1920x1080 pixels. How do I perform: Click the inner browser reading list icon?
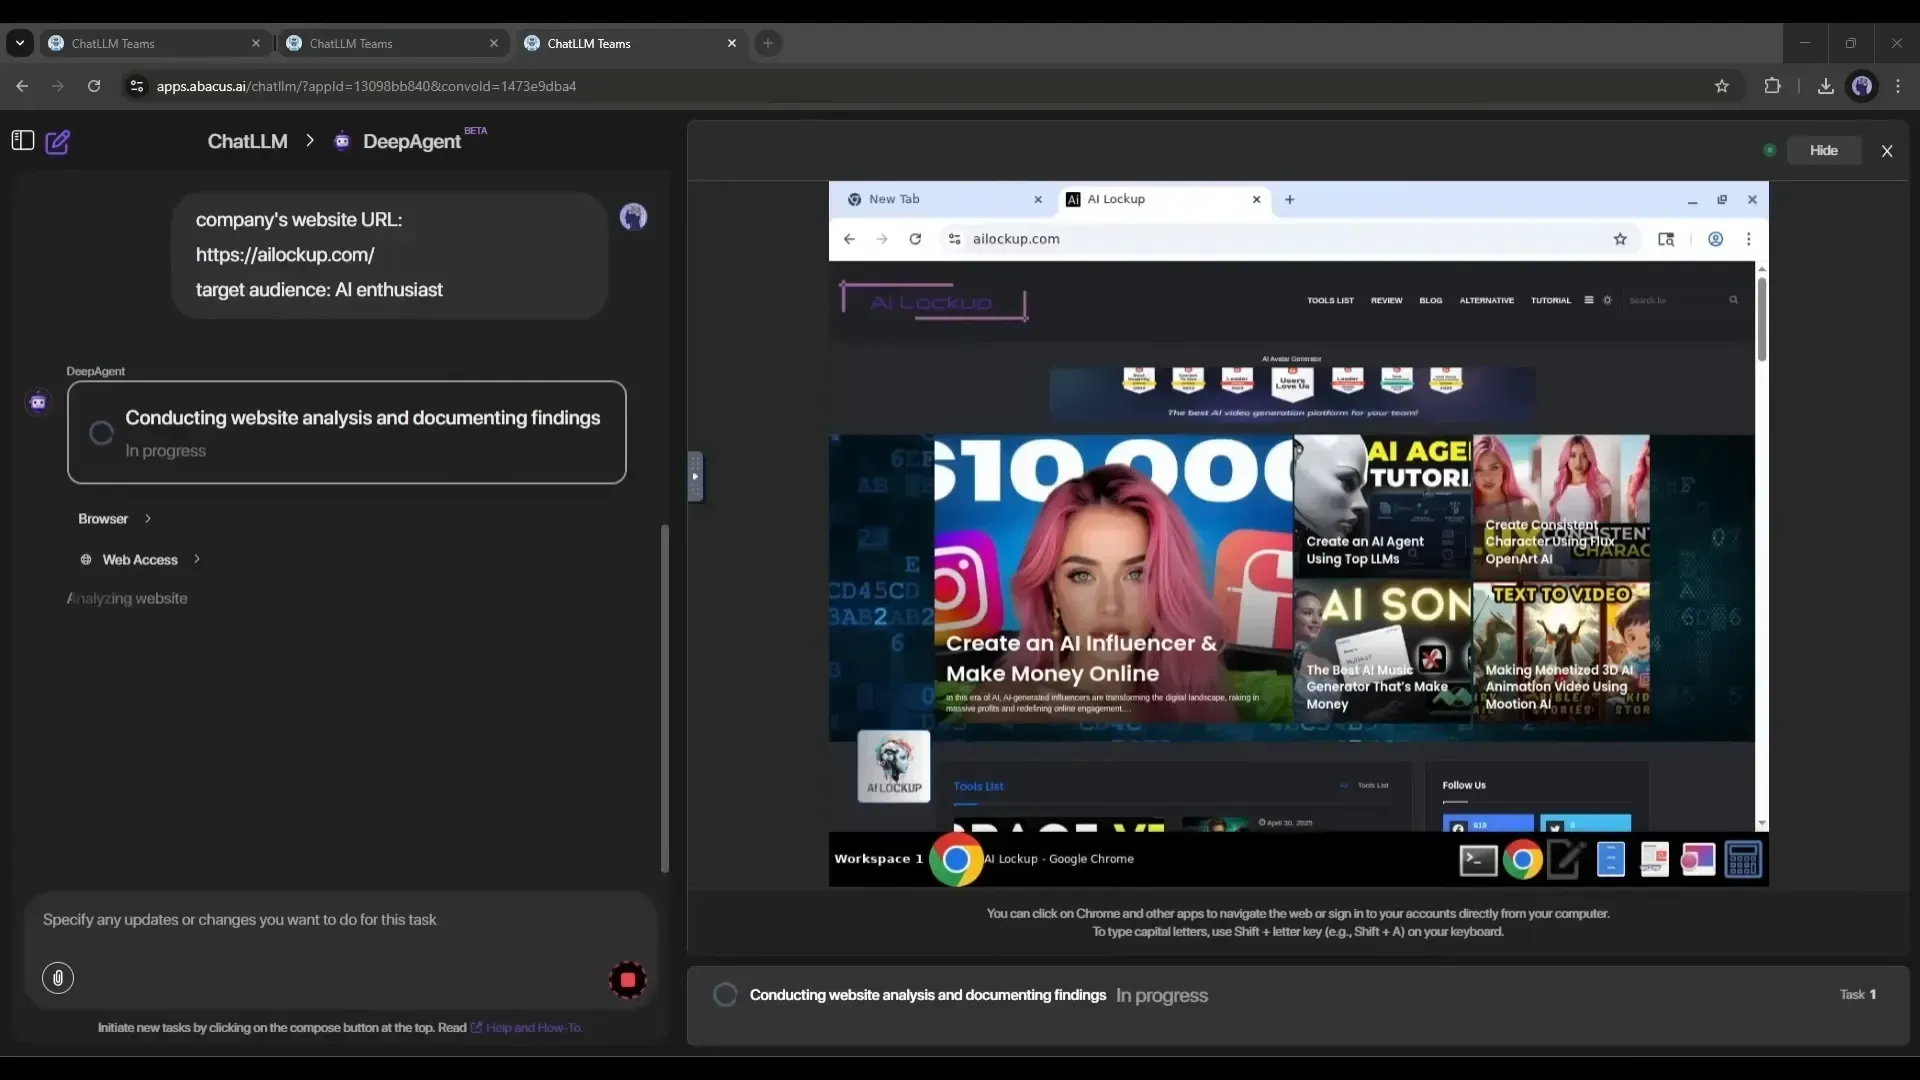pyautogui.click(x=1665, y=239)
